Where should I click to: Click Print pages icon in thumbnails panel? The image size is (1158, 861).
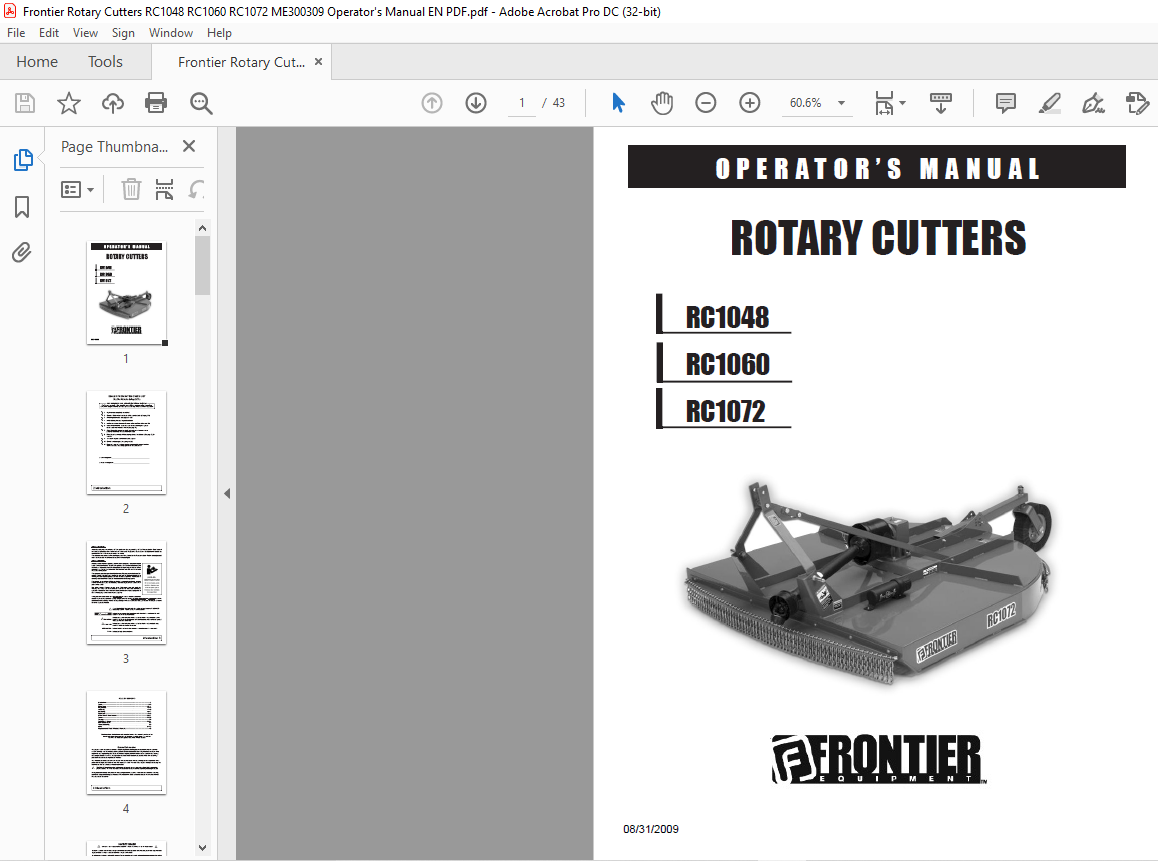pos(164,189)
